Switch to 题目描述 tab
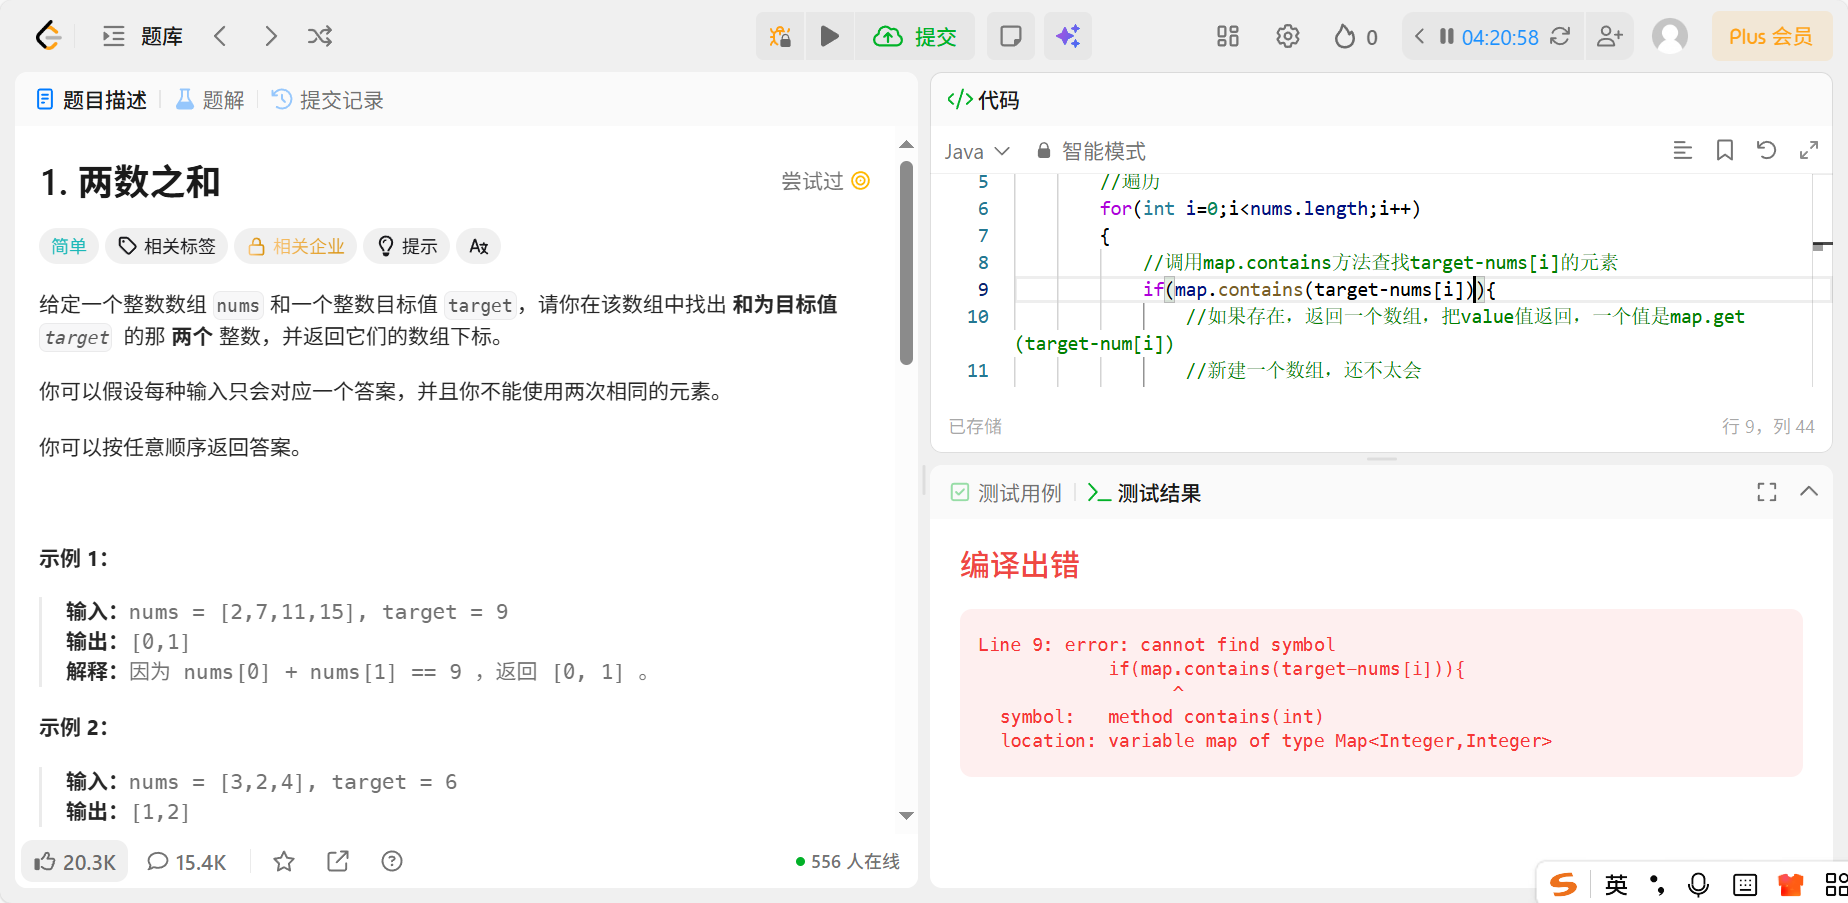Screen dimensions: 1848x903 [x=92, y=100]
